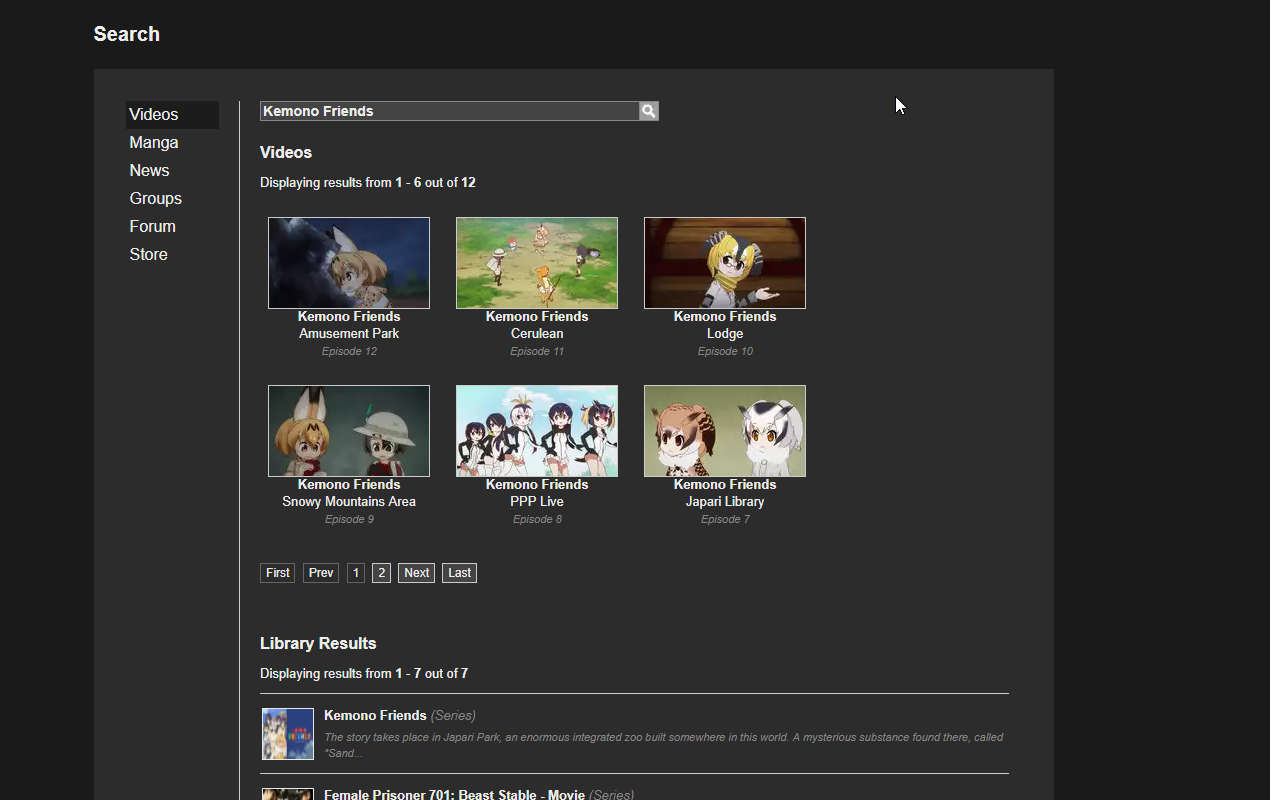Open the Snowy Mountains Area thumbnail
The height and width of the screenshot is (800, 1280).
click(349, 431)
